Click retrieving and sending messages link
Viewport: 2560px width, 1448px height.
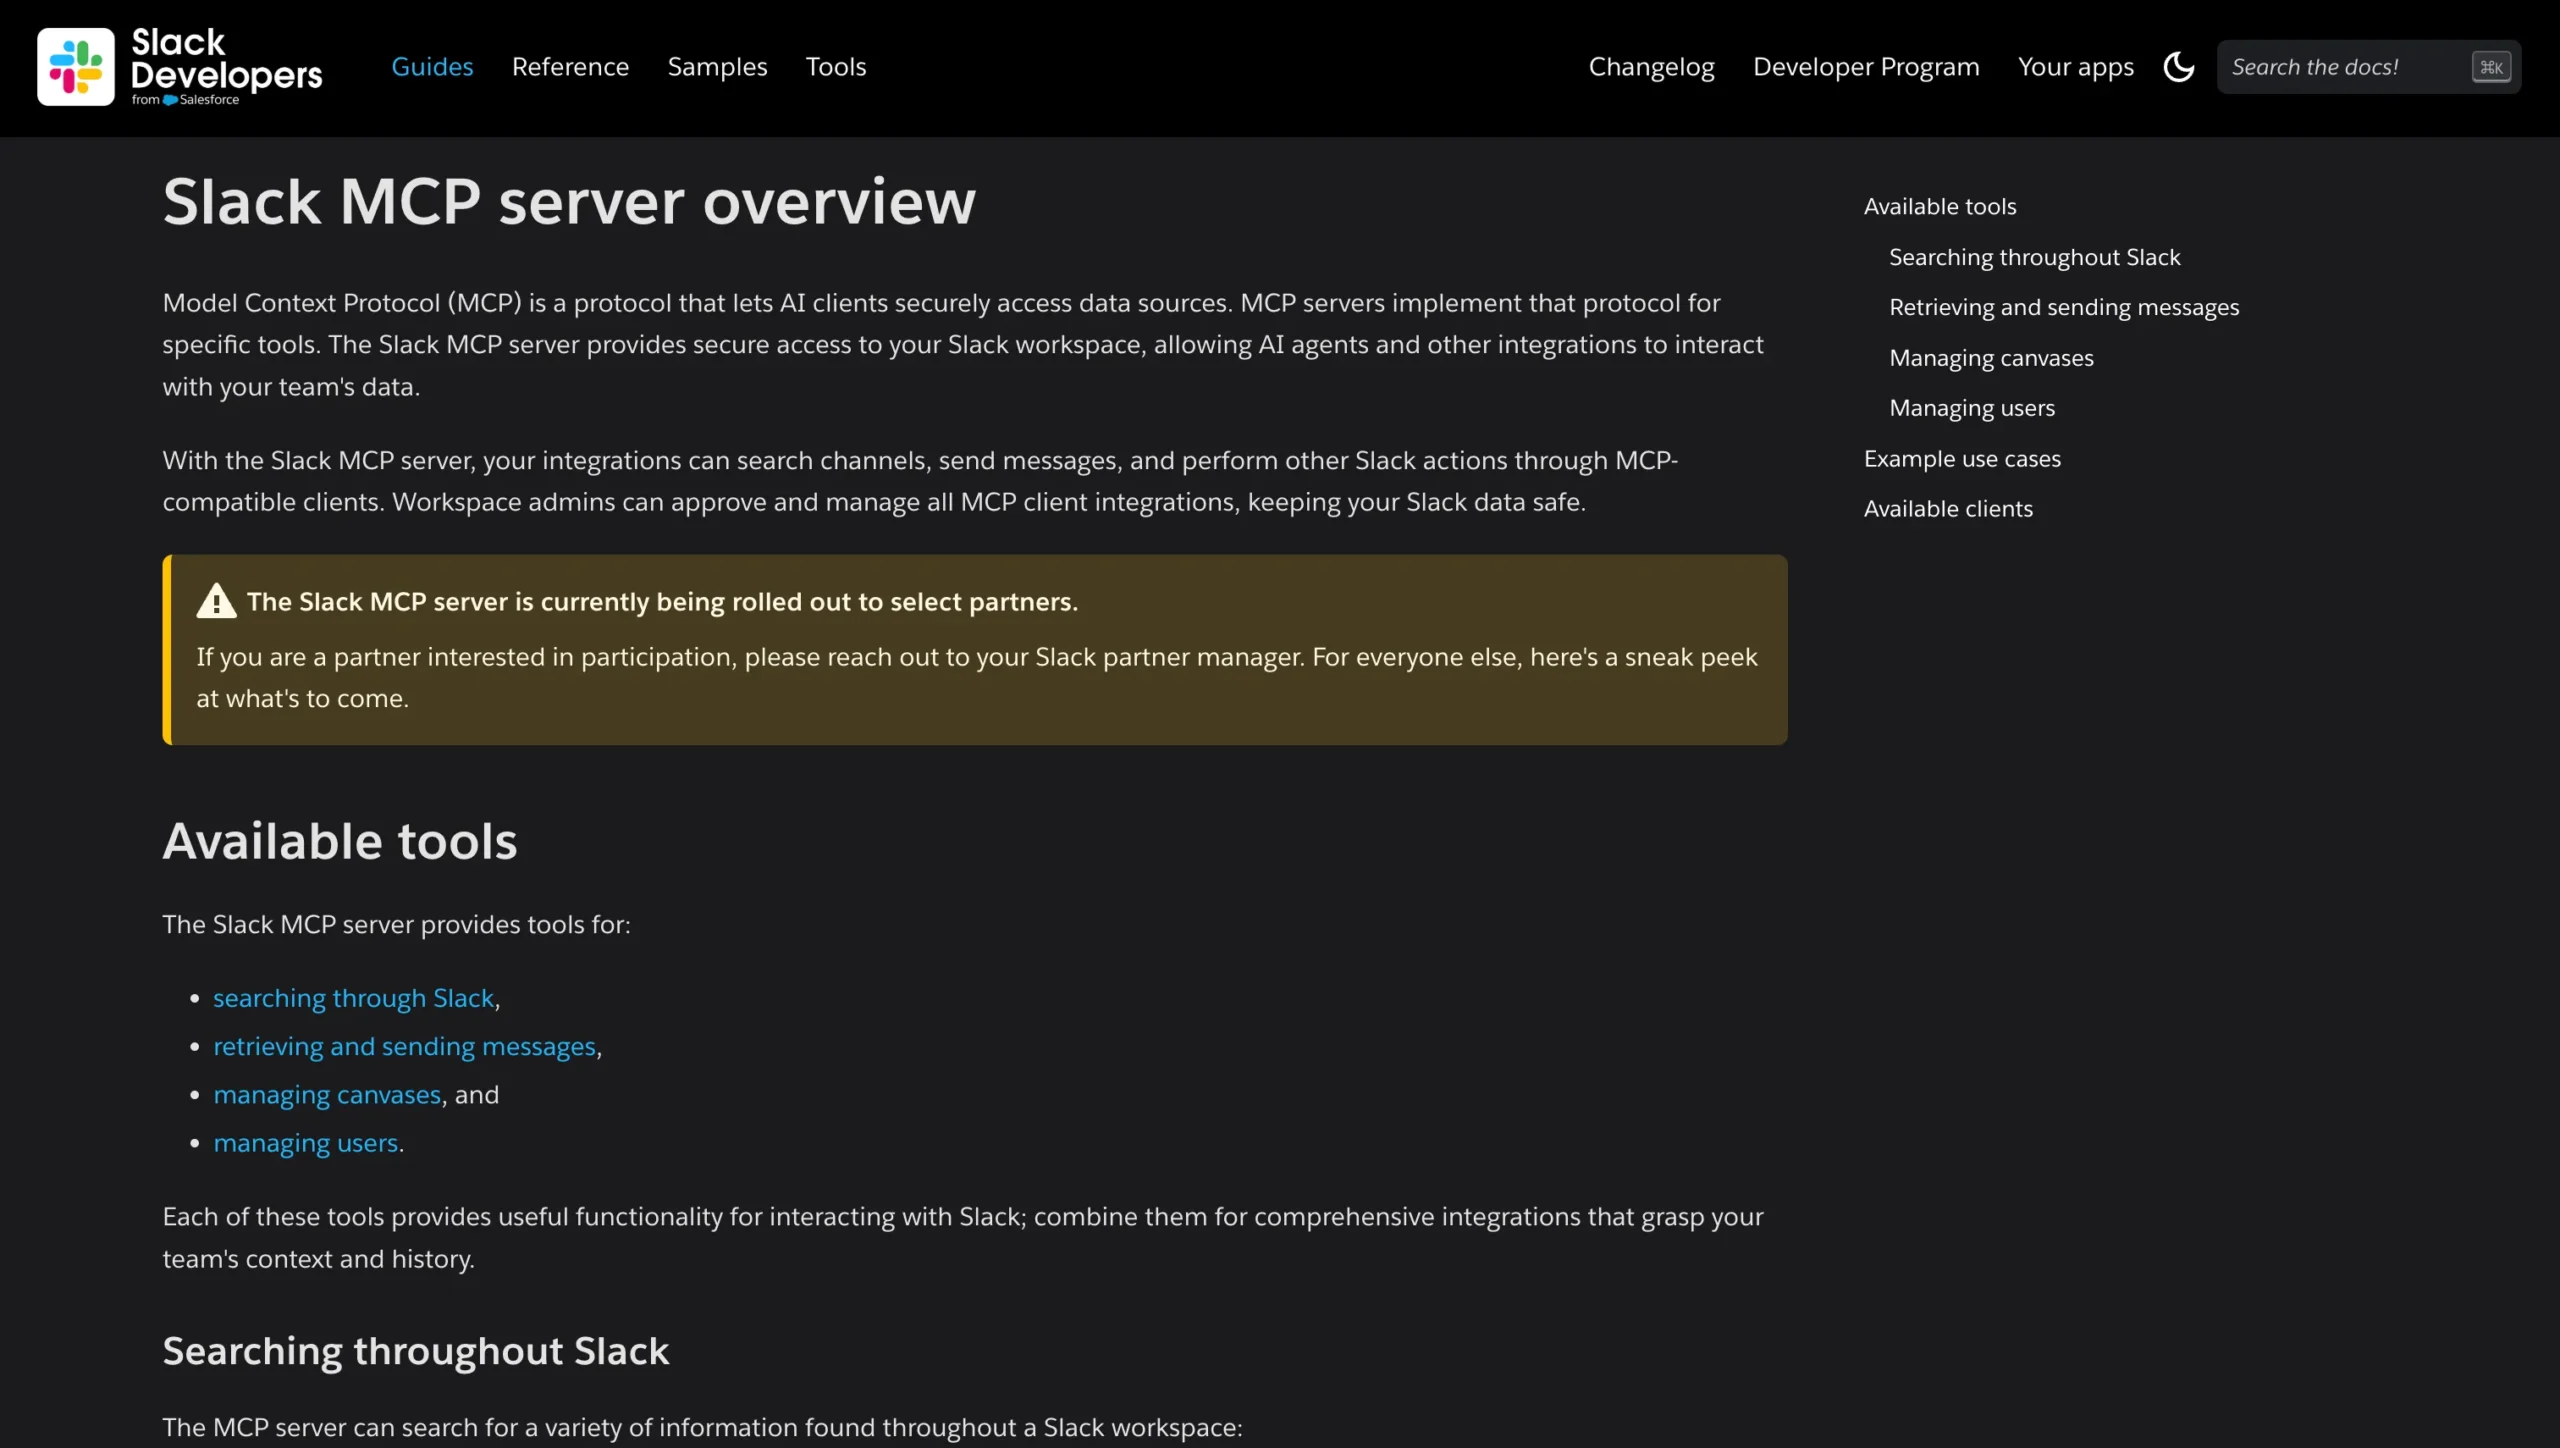[x=404, y=1046]
